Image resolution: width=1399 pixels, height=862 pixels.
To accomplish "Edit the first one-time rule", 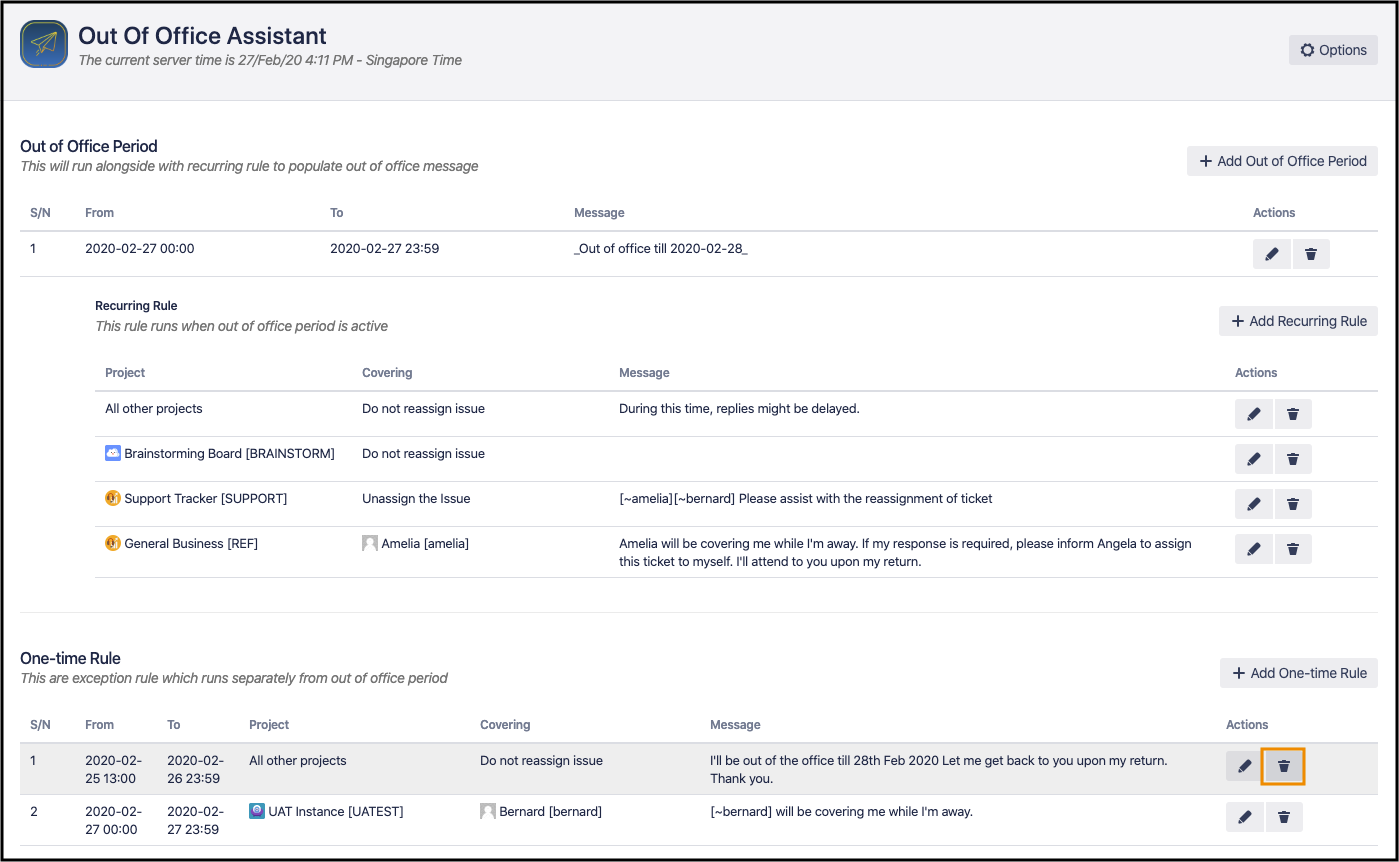I will click(1244, 766).
